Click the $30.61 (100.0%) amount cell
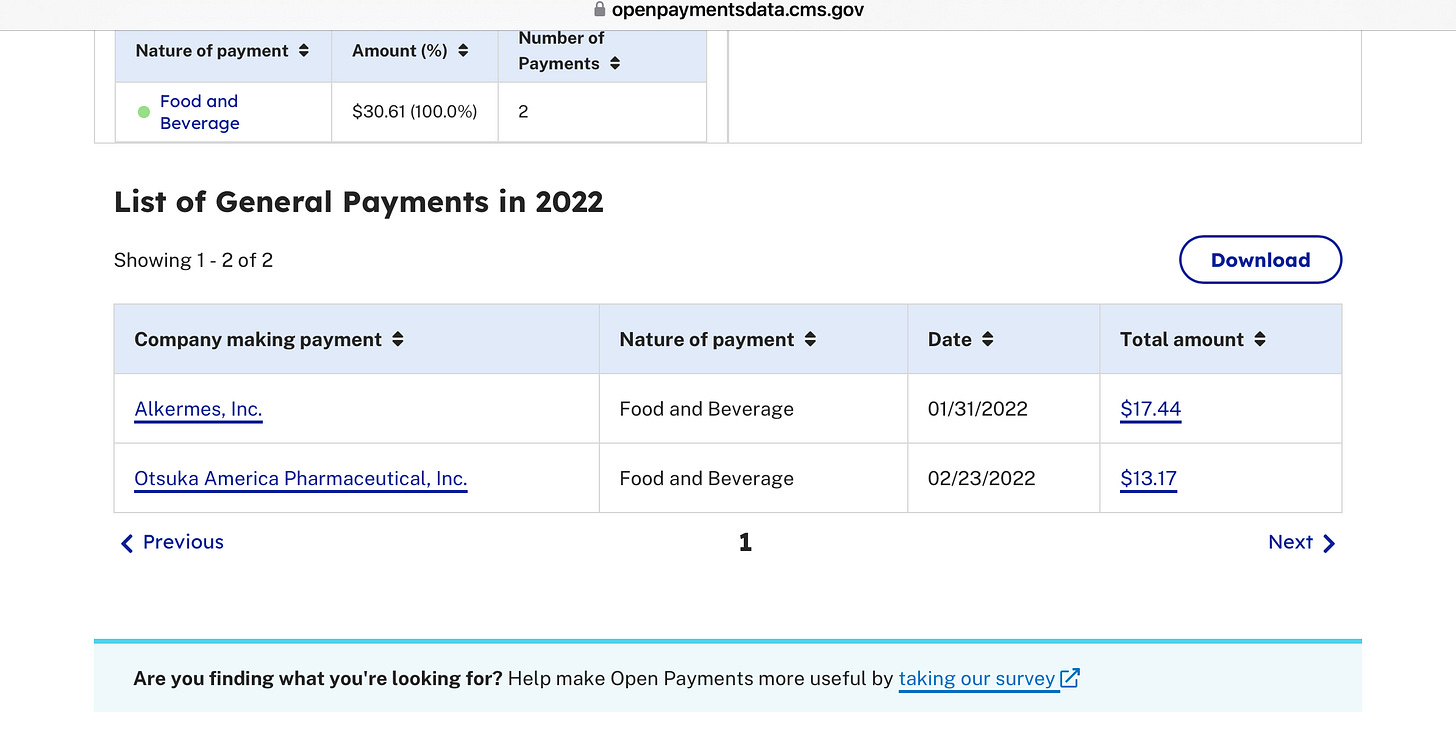This screenshot has height=752, width=1456. click(415, 112)
